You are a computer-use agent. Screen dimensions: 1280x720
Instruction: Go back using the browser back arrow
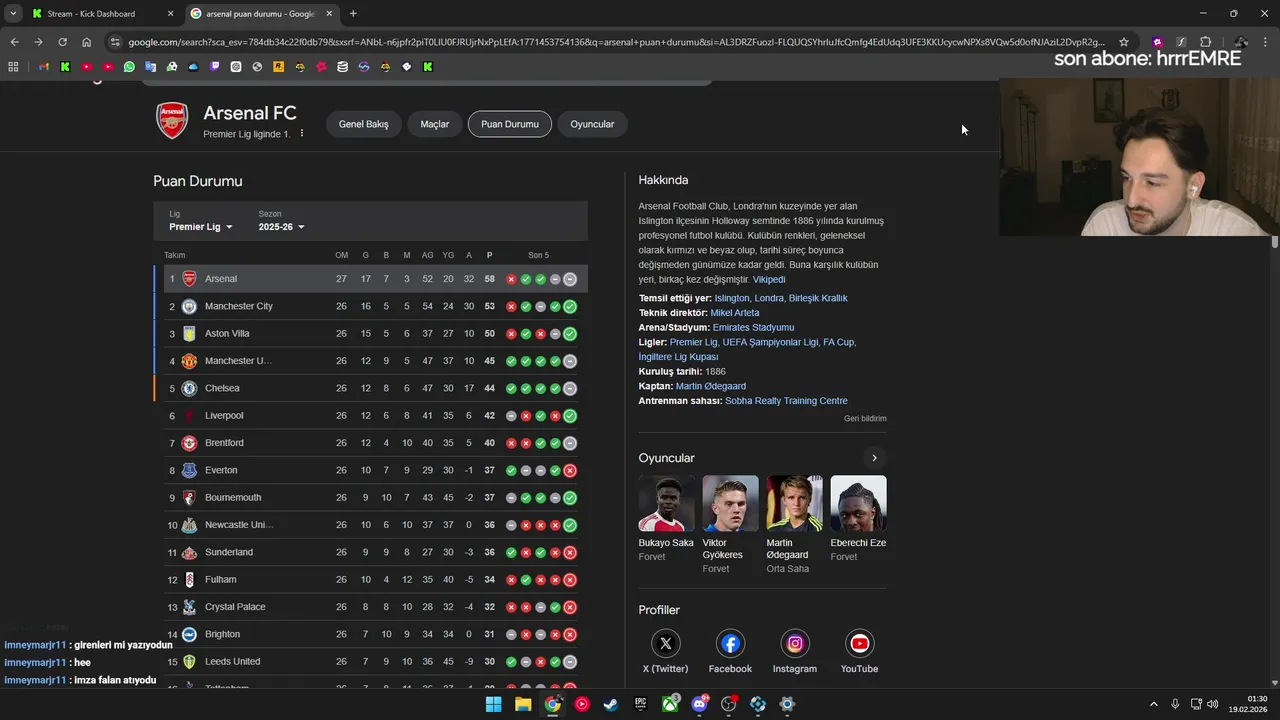(x=14, y=42)
